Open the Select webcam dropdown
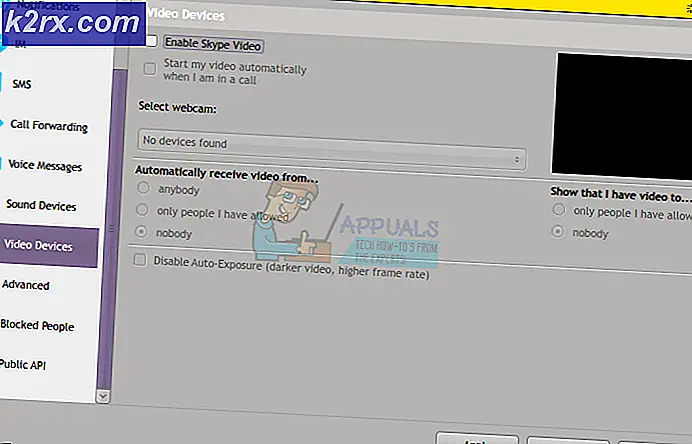The height and width of the screenshot is (444, 692). click(331, 150)
